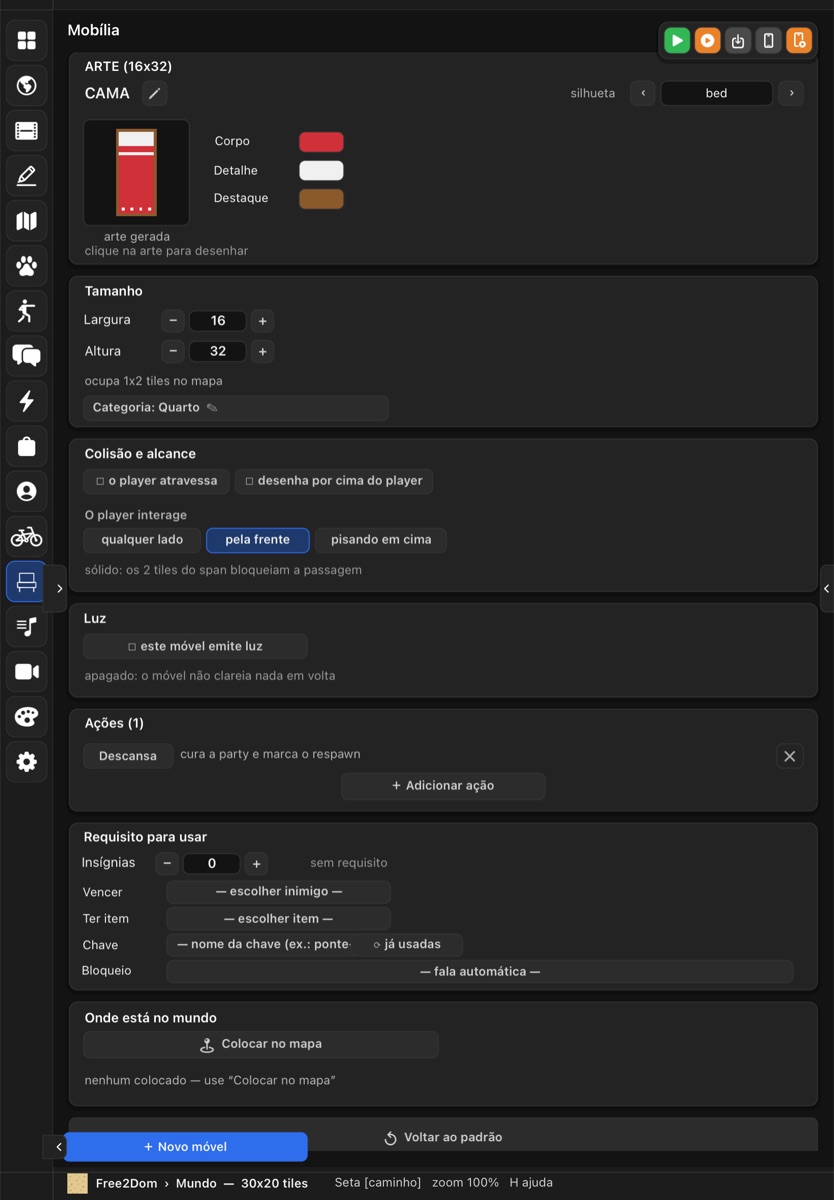
Task: Remove the Descansa action with X
Action: [790, 756]
